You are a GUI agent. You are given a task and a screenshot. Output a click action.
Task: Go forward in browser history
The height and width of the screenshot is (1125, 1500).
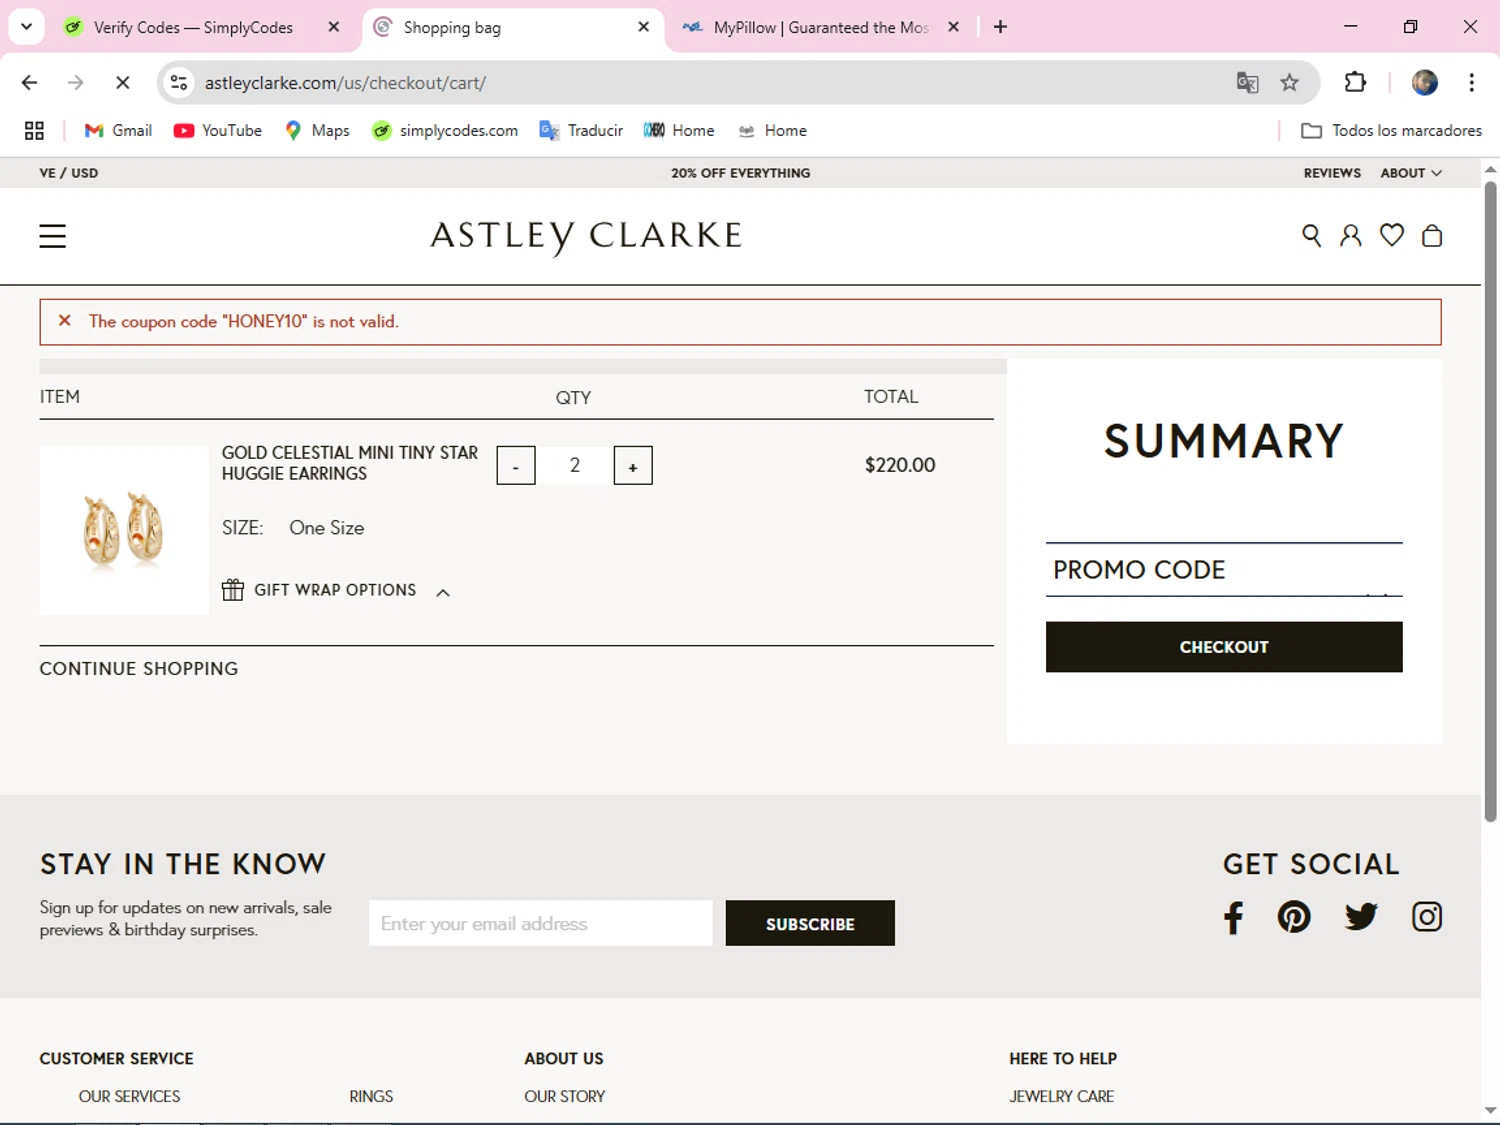(x=76, y=82)
